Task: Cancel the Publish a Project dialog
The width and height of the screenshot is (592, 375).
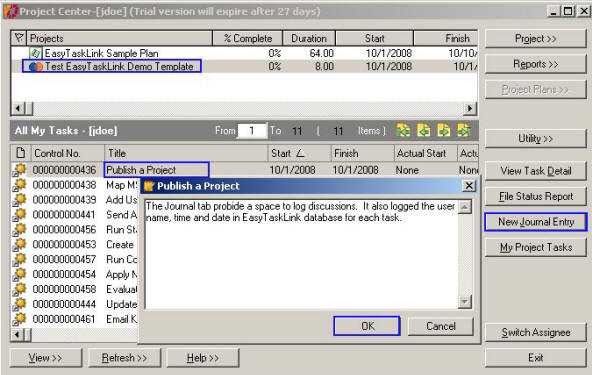Action: pyautogui.click(x=441, y=326)
